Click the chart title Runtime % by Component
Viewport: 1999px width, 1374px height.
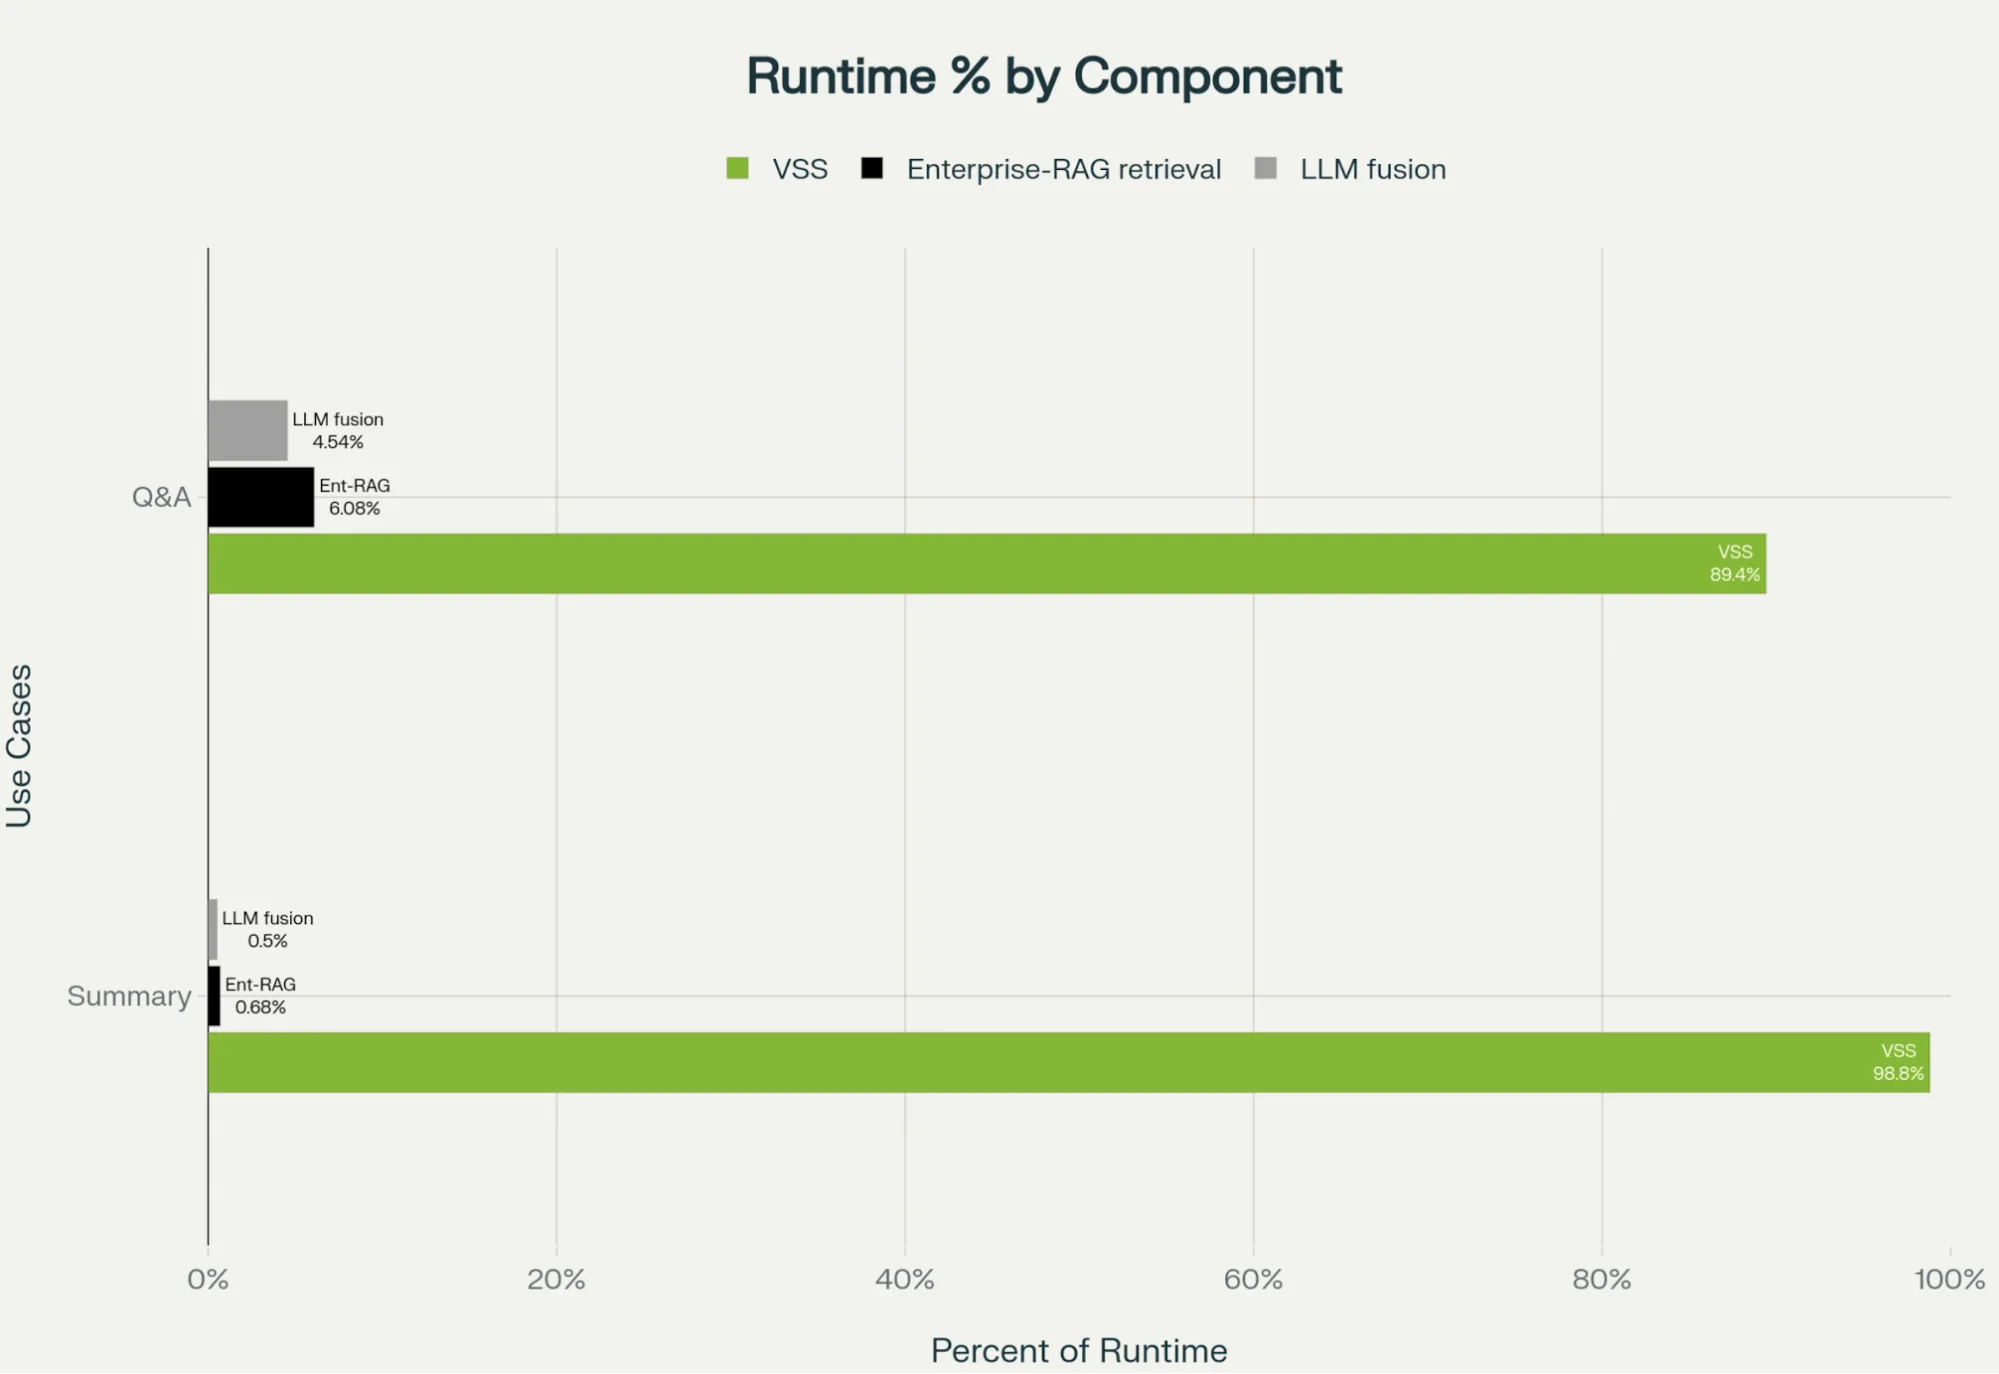point(1044,75)
